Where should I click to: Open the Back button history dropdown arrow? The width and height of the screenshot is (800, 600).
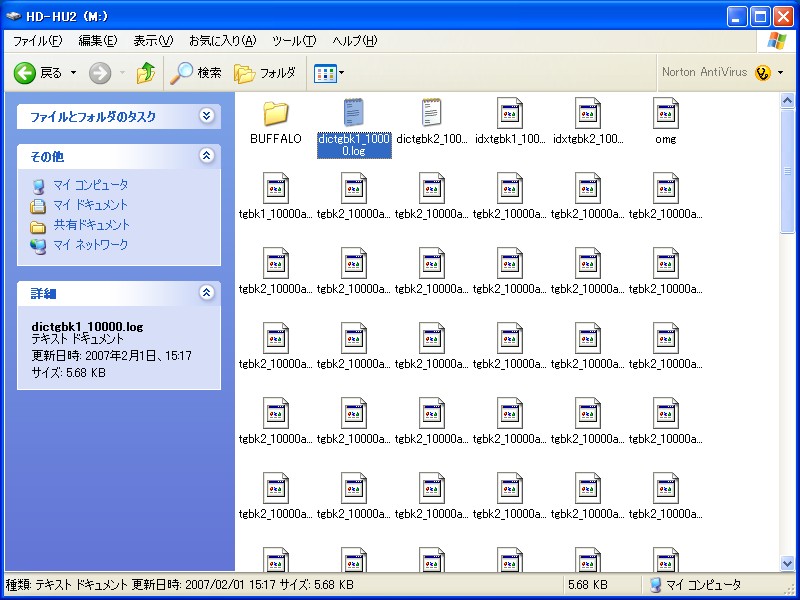click(73, 73)
